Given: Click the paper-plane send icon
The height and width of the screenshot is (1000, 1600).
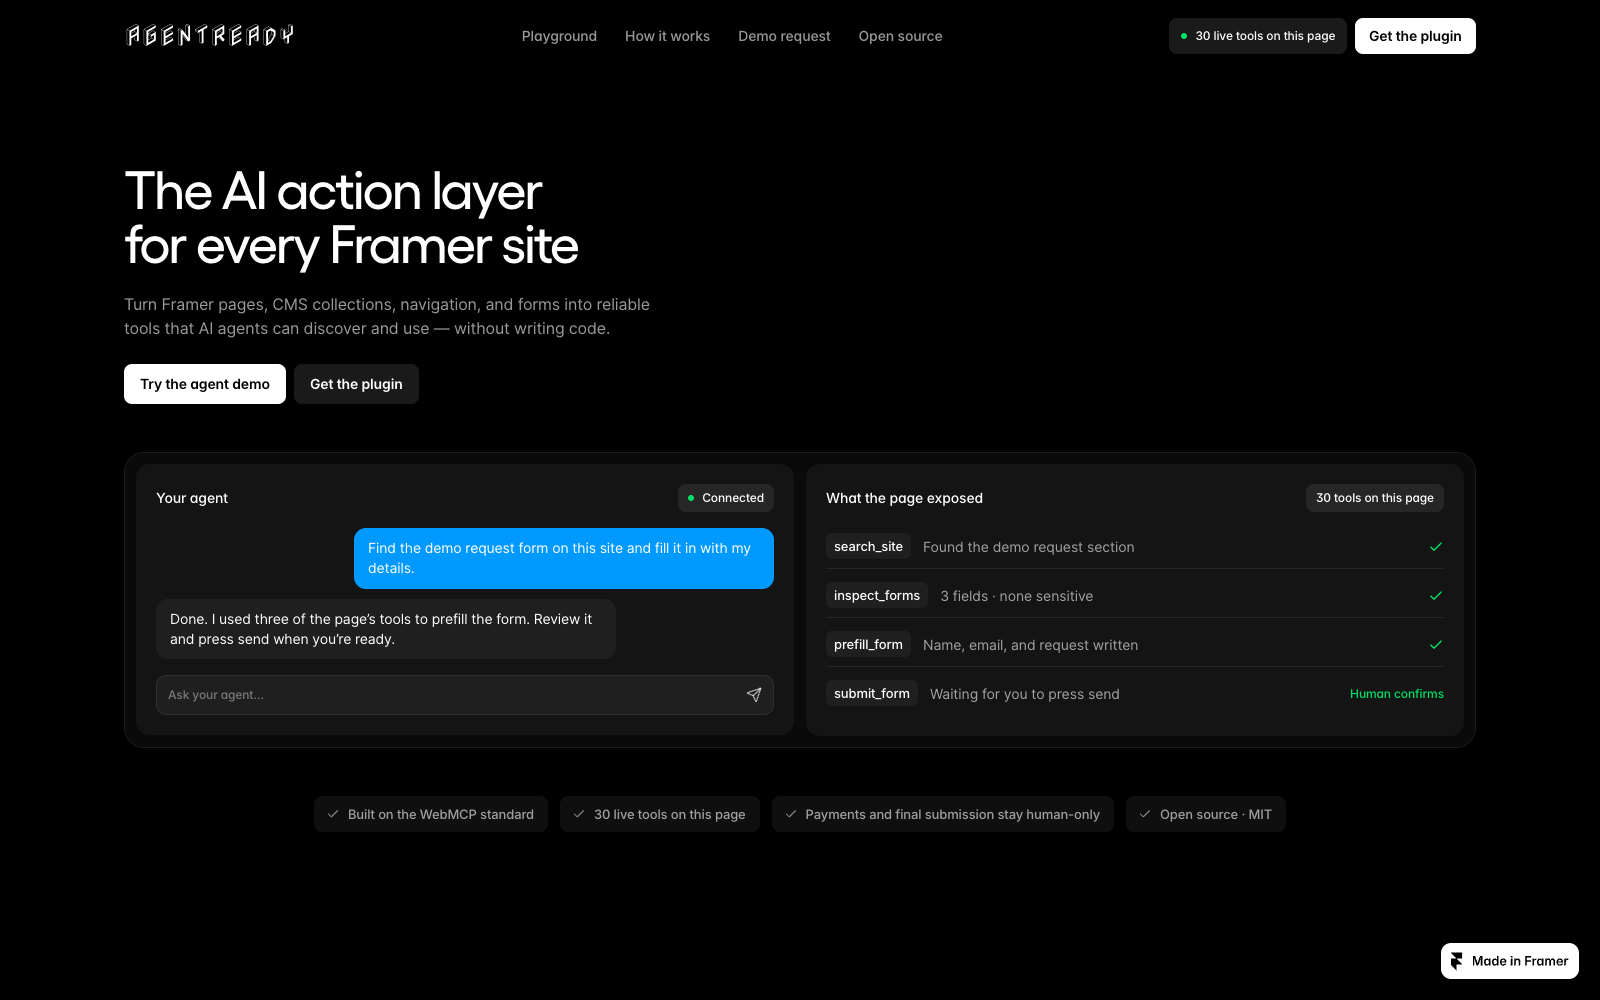Looking at the screenshot, I should coord(754,695).
